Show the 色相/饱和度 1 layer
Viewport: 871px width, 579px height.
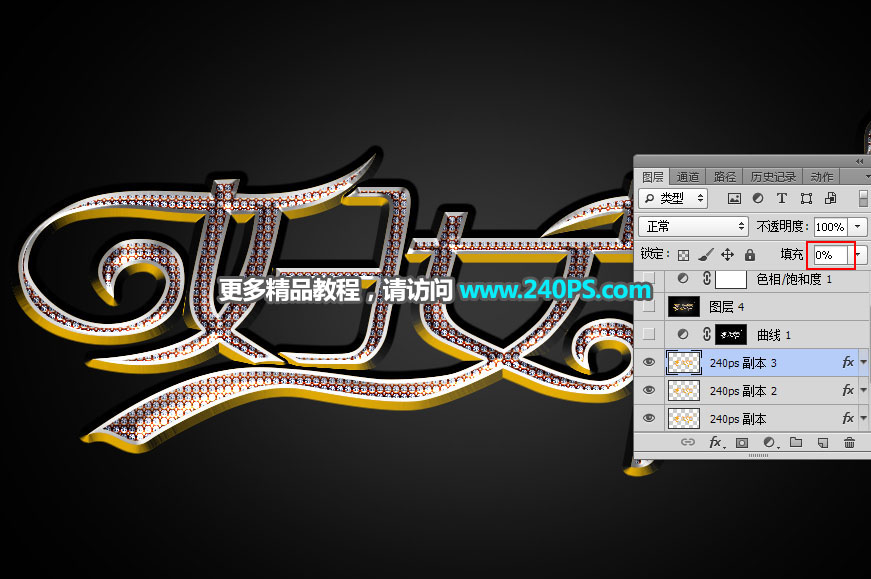(x=649, y=278)
